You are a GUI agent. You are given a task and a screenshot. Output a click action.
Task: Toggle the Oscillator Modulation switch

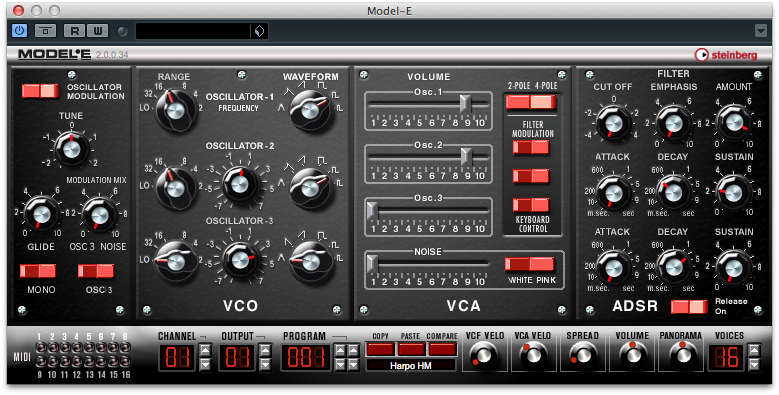(40, 91)
